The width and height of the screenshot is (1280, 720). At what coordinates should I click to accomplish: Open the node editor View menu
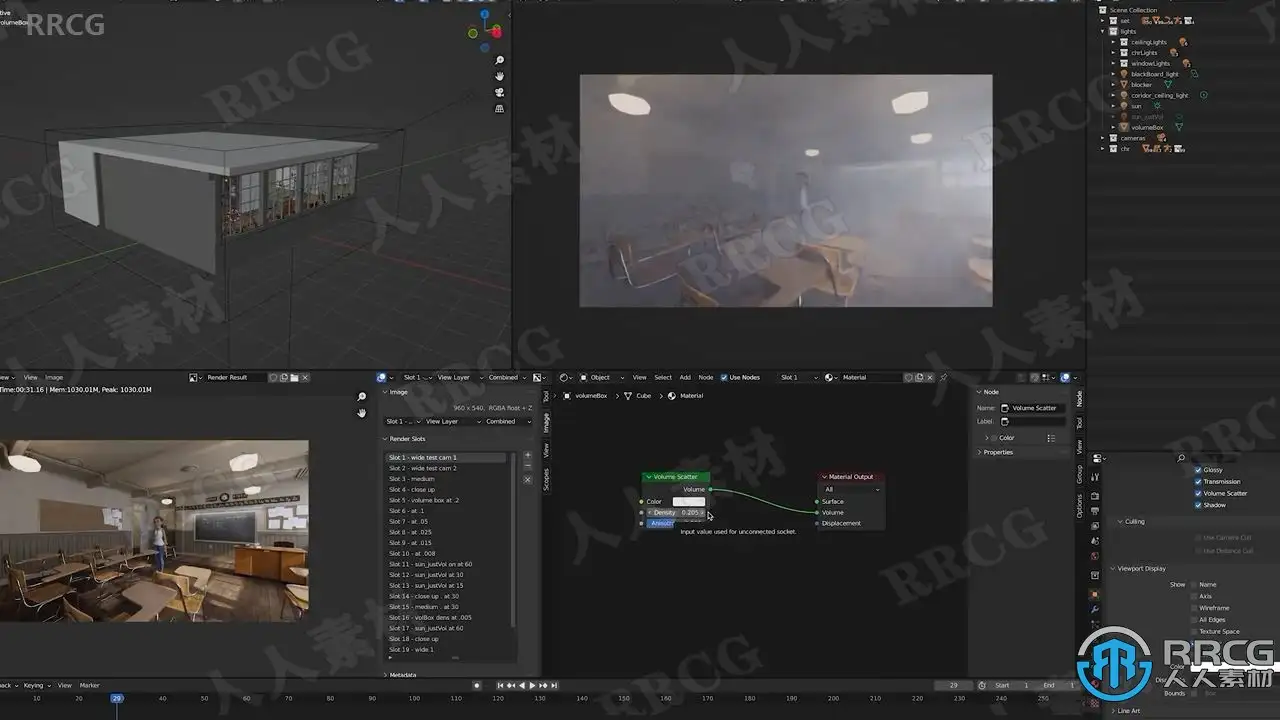click(639, 377)
